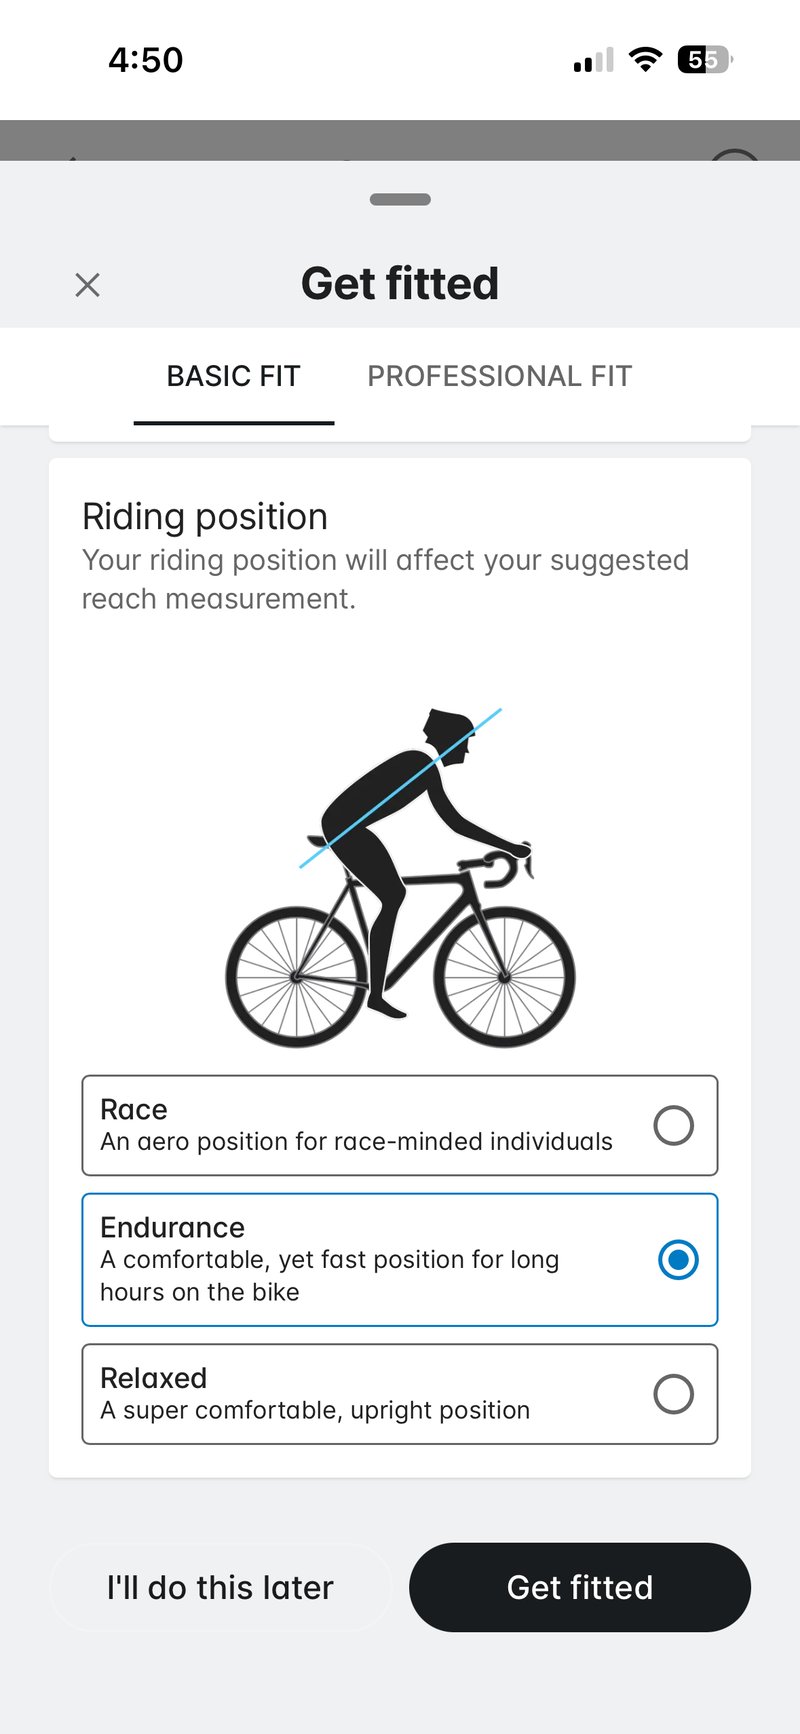Viewport: 800px width, 1734px height.
Task: Tap the bike's front wheel in illustration
Action: (504, 976)
